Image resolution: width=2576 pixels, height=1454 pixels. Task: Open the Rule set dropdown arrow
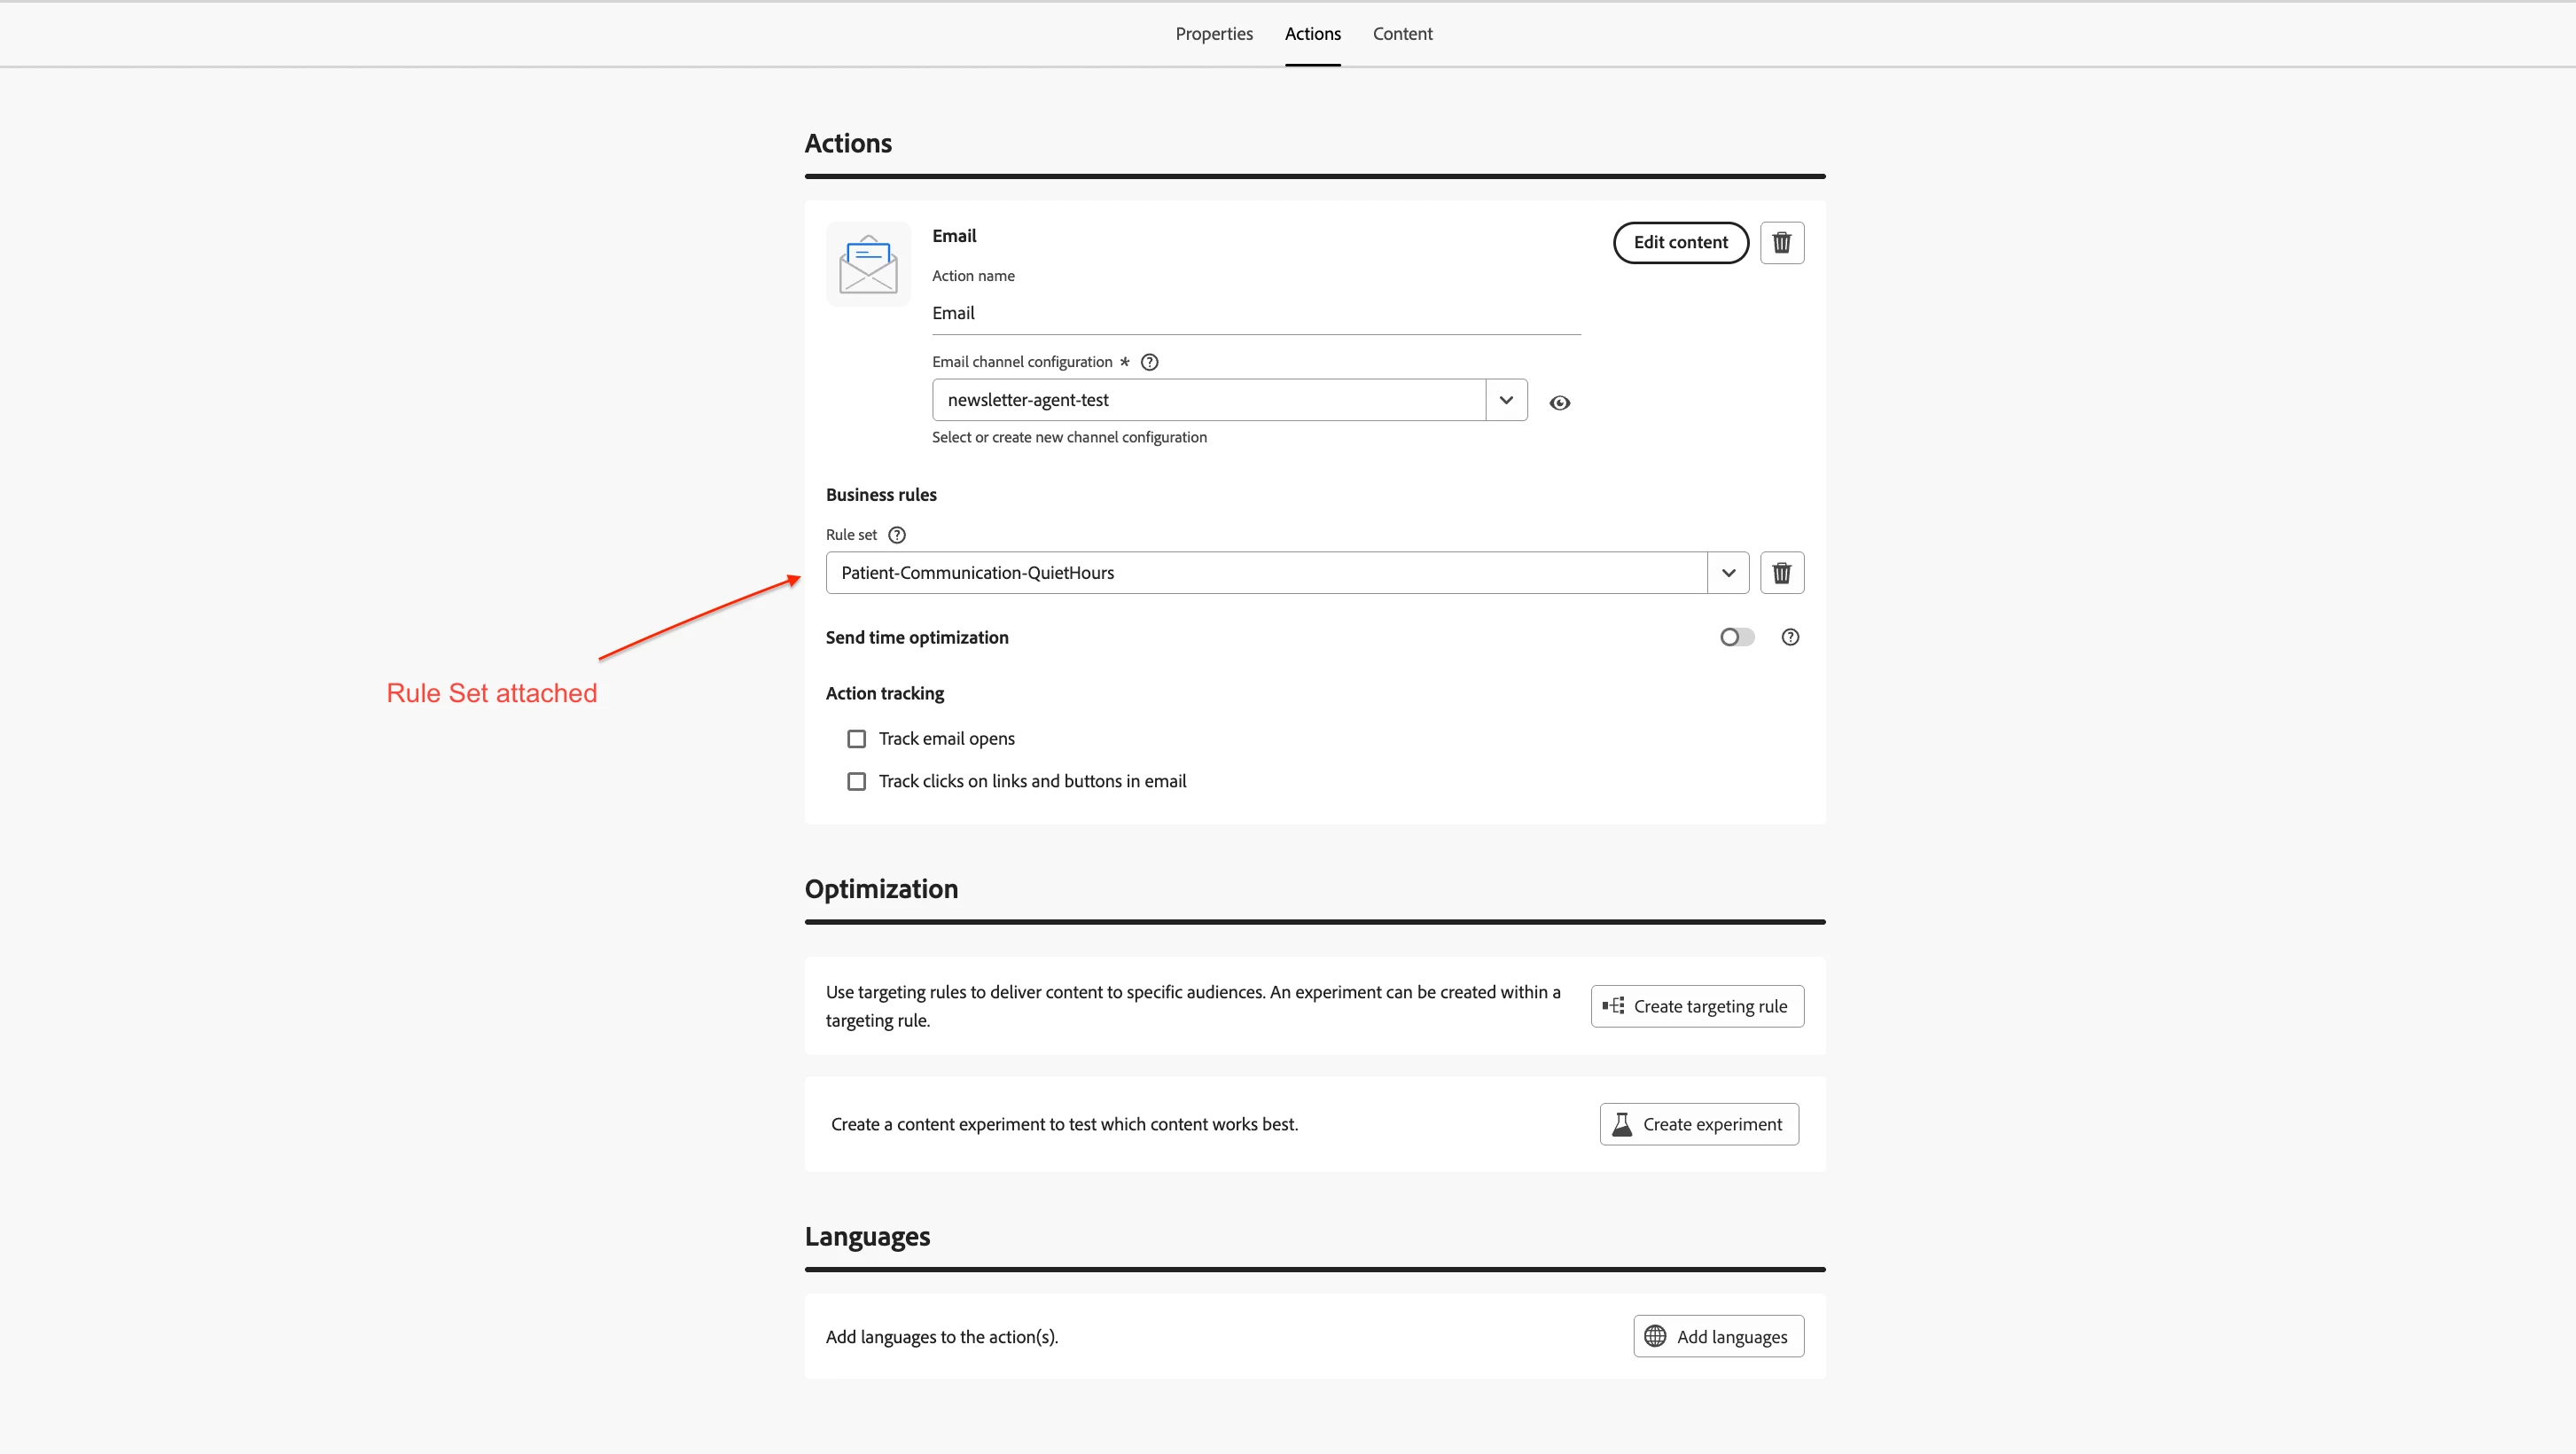click(1728, 573)
